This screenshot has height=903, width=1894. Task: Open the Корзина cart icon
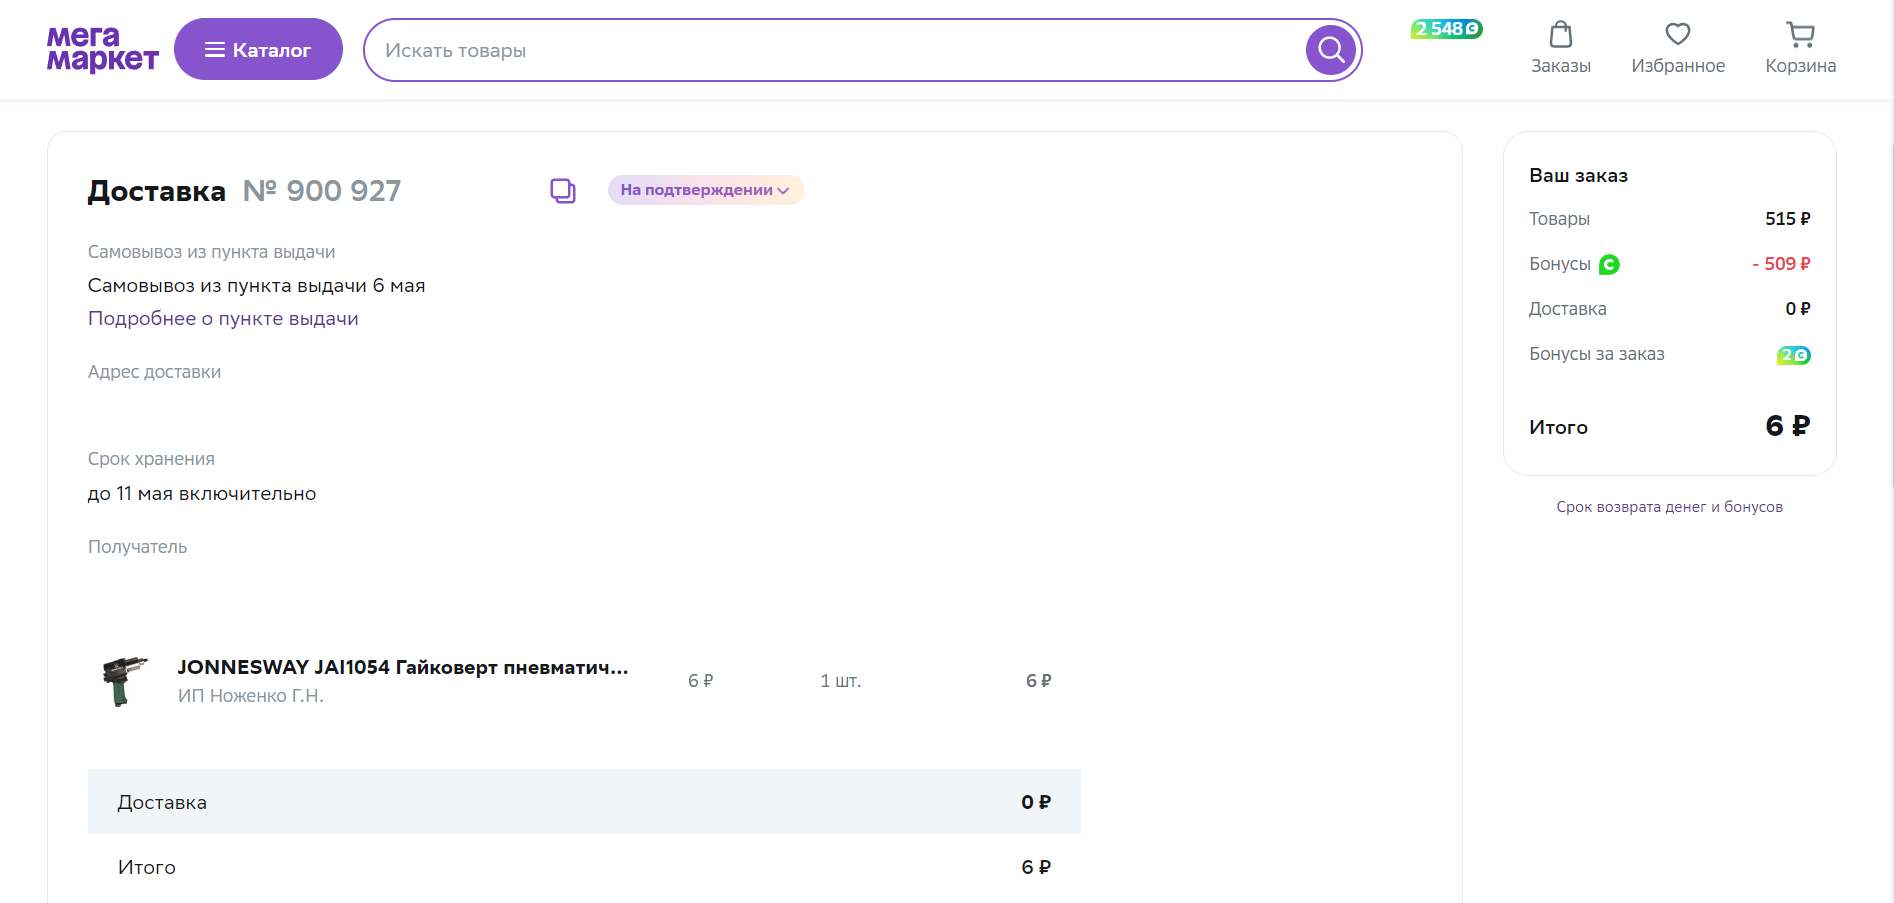pyautogui.click(x=1800, y=48)
